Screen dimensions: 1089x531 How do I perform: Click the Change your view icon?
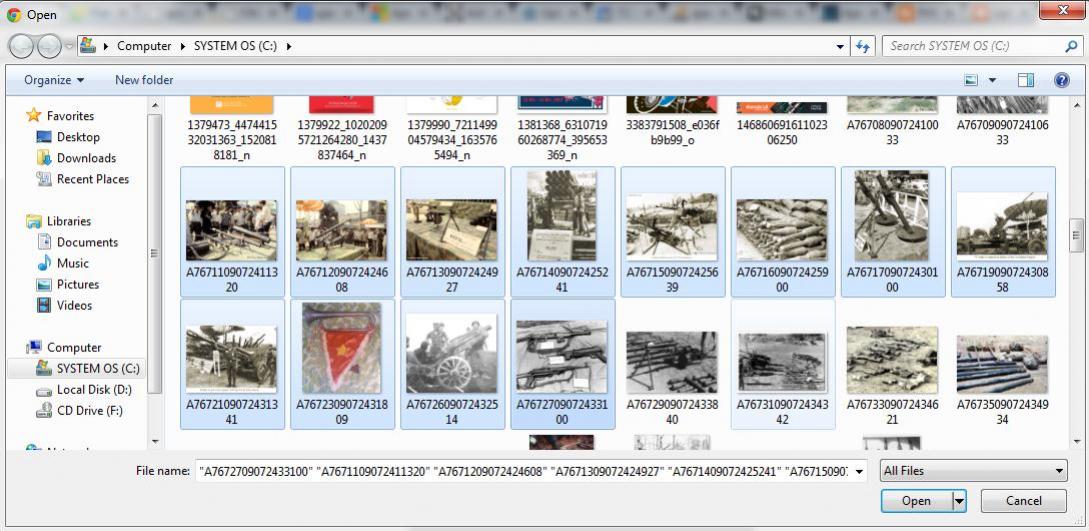click(971, 81)
